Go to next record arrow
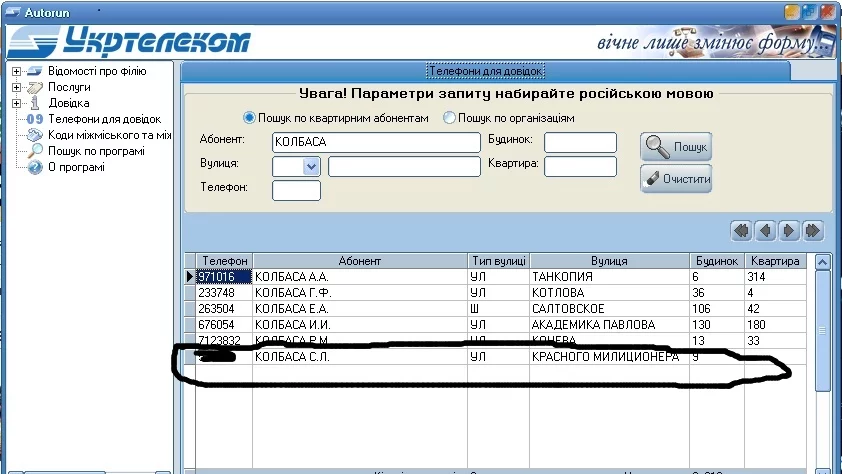 point(789,231)
